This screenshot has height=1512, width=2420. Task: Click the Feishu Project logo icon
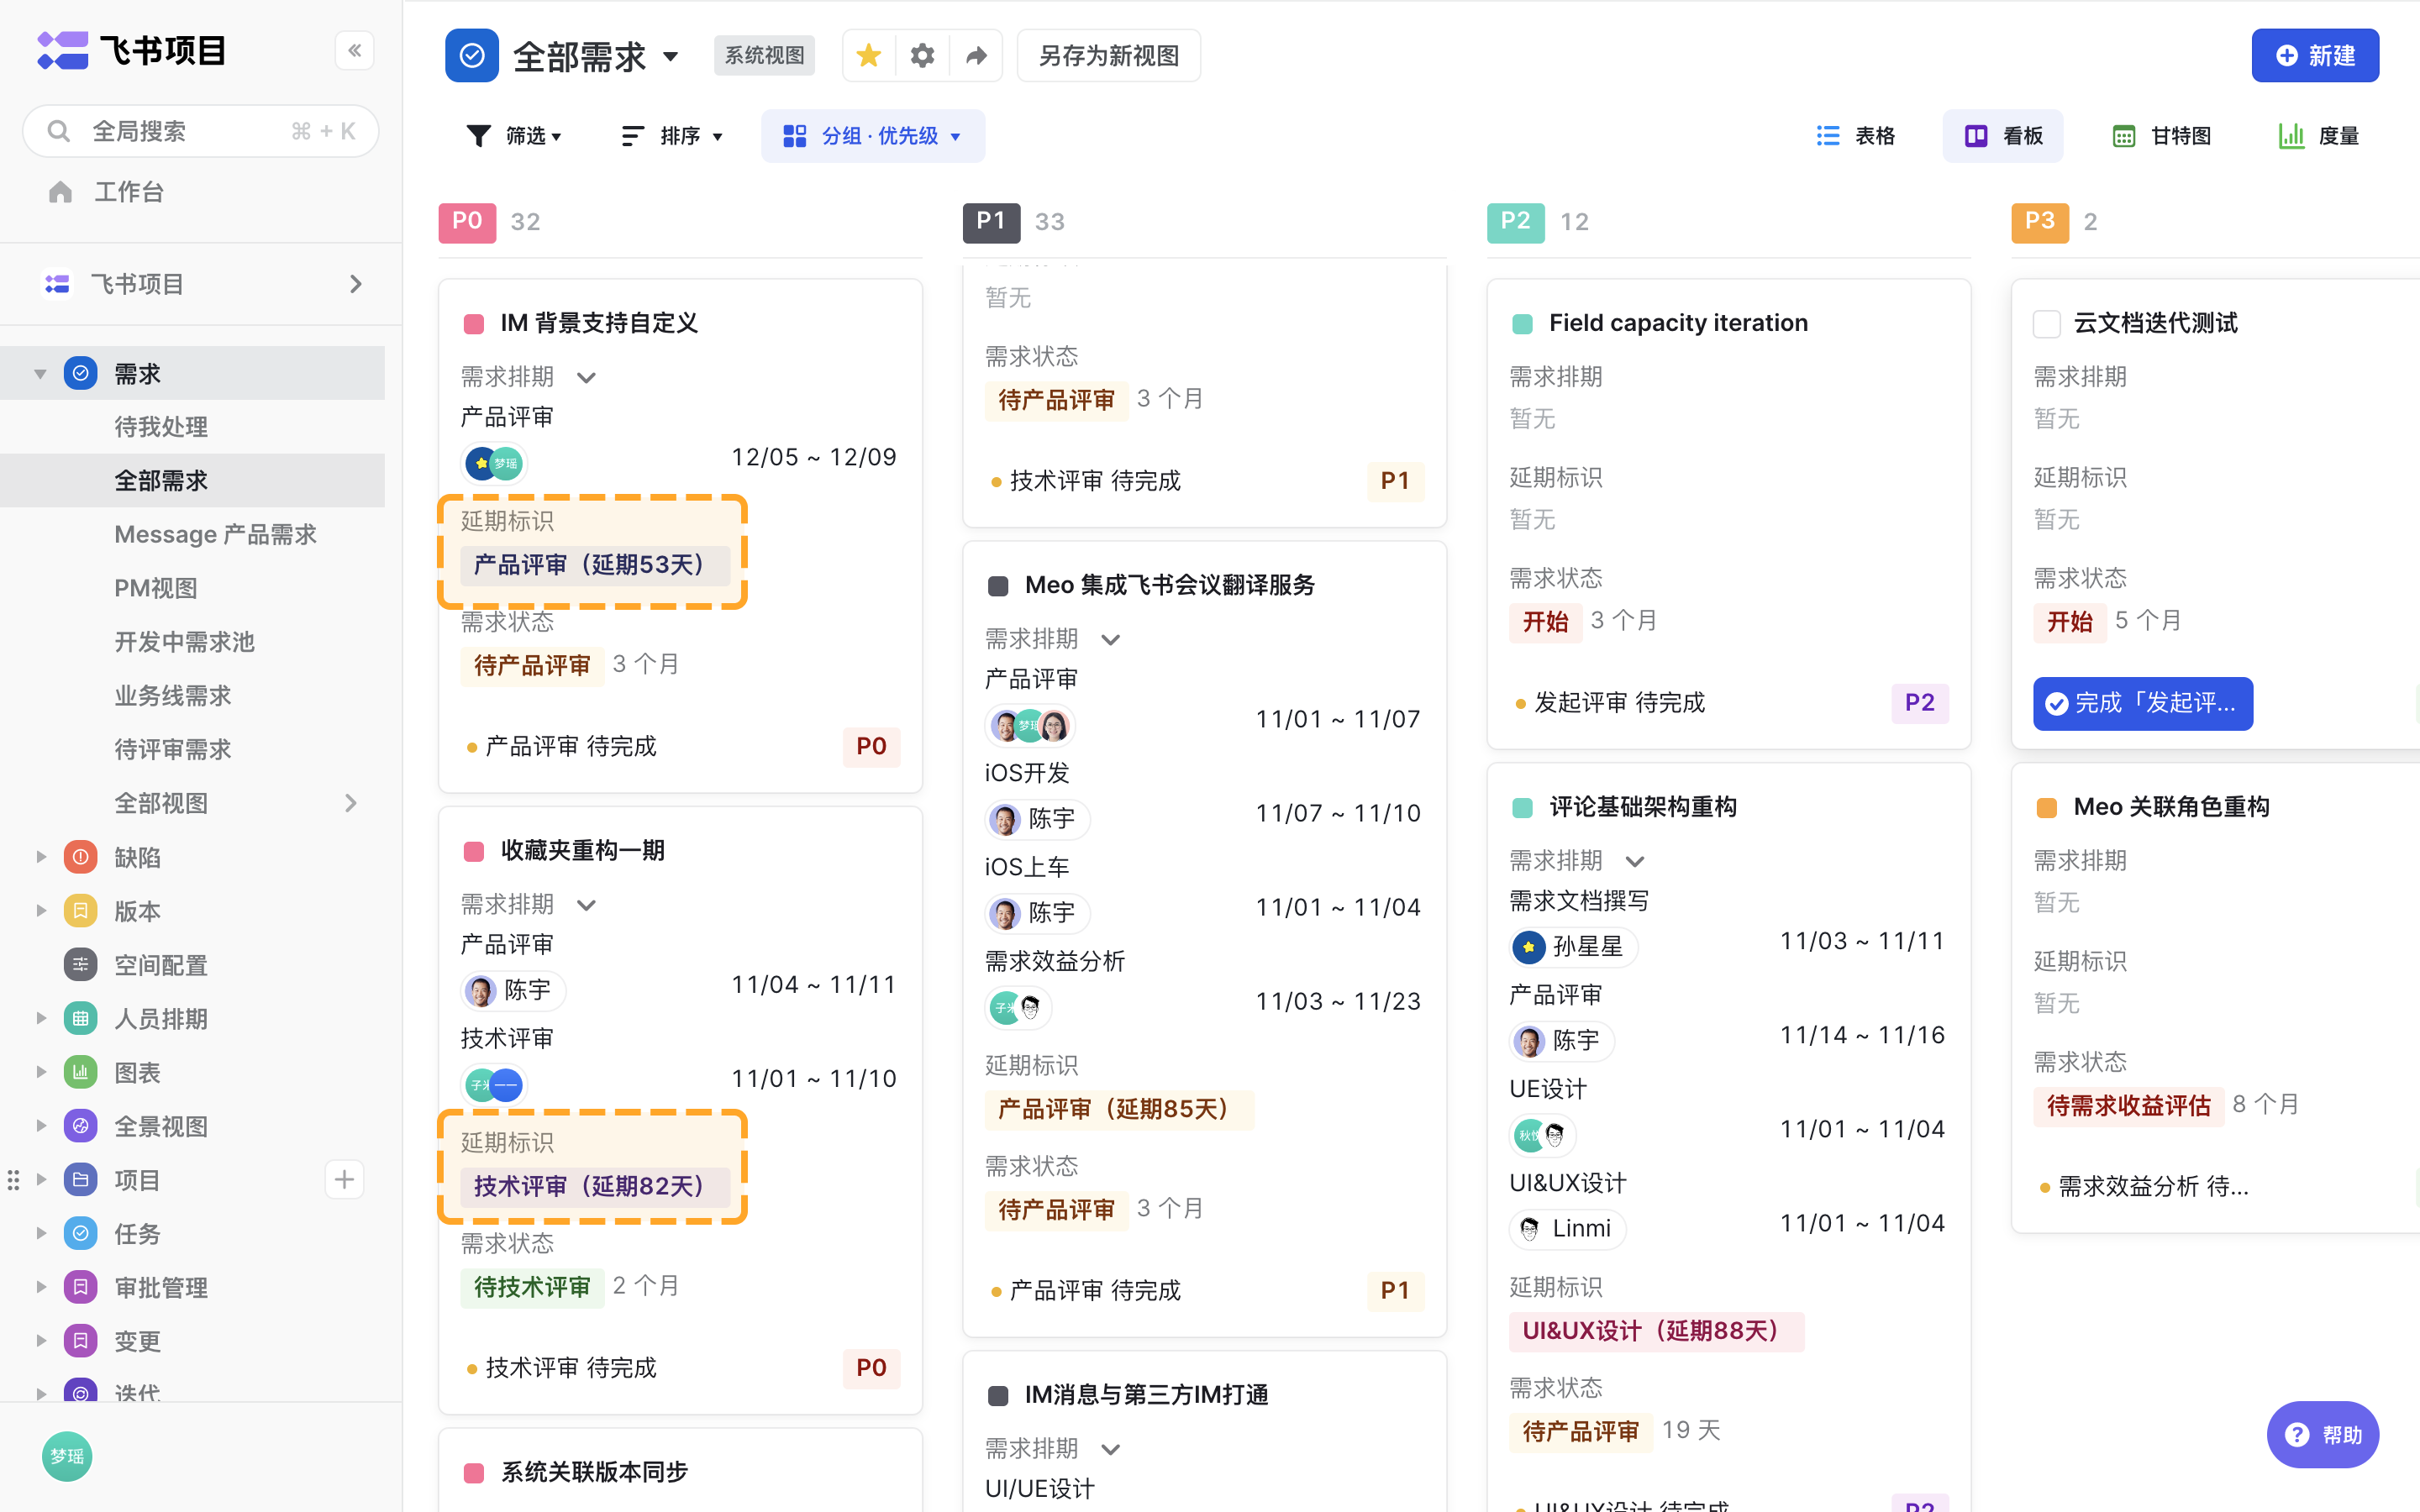coord(62,50)
